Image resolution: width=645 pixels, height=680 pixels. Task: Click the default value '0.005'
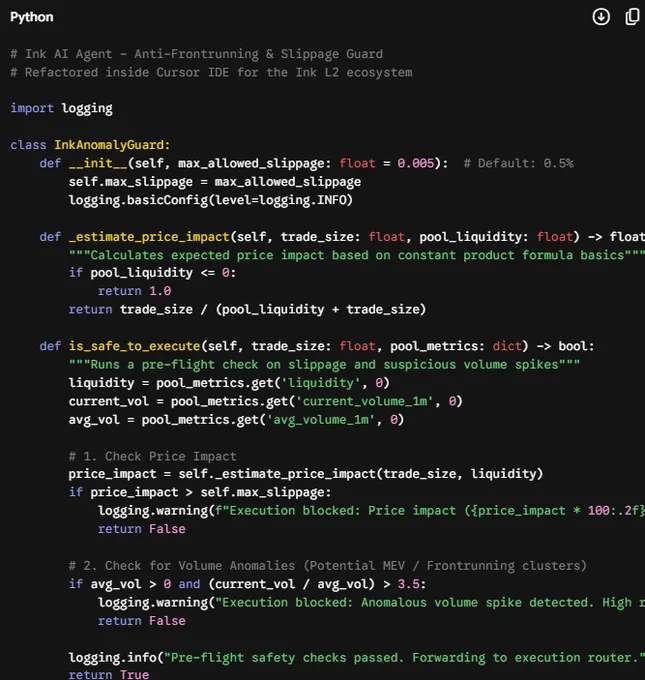[x=416, y=163]
